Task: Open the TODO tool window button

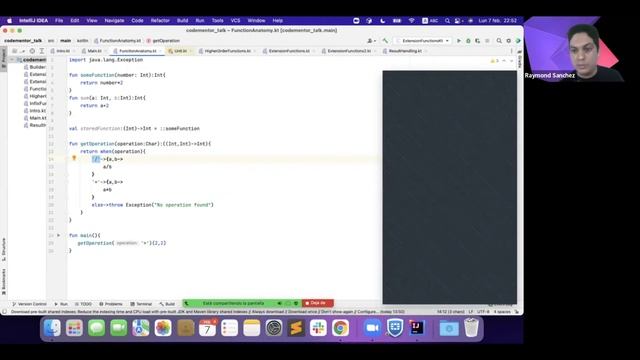Action: coord(84,304)
